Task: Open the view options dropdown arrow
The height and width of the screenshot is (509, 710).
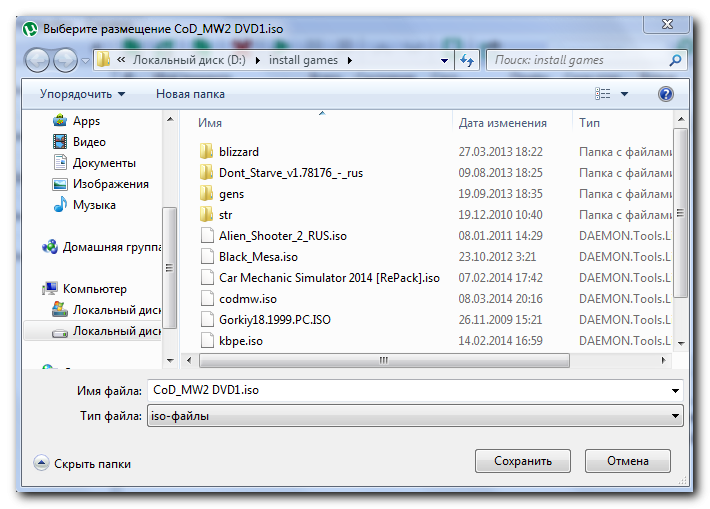Action: (x=624, y=94)
